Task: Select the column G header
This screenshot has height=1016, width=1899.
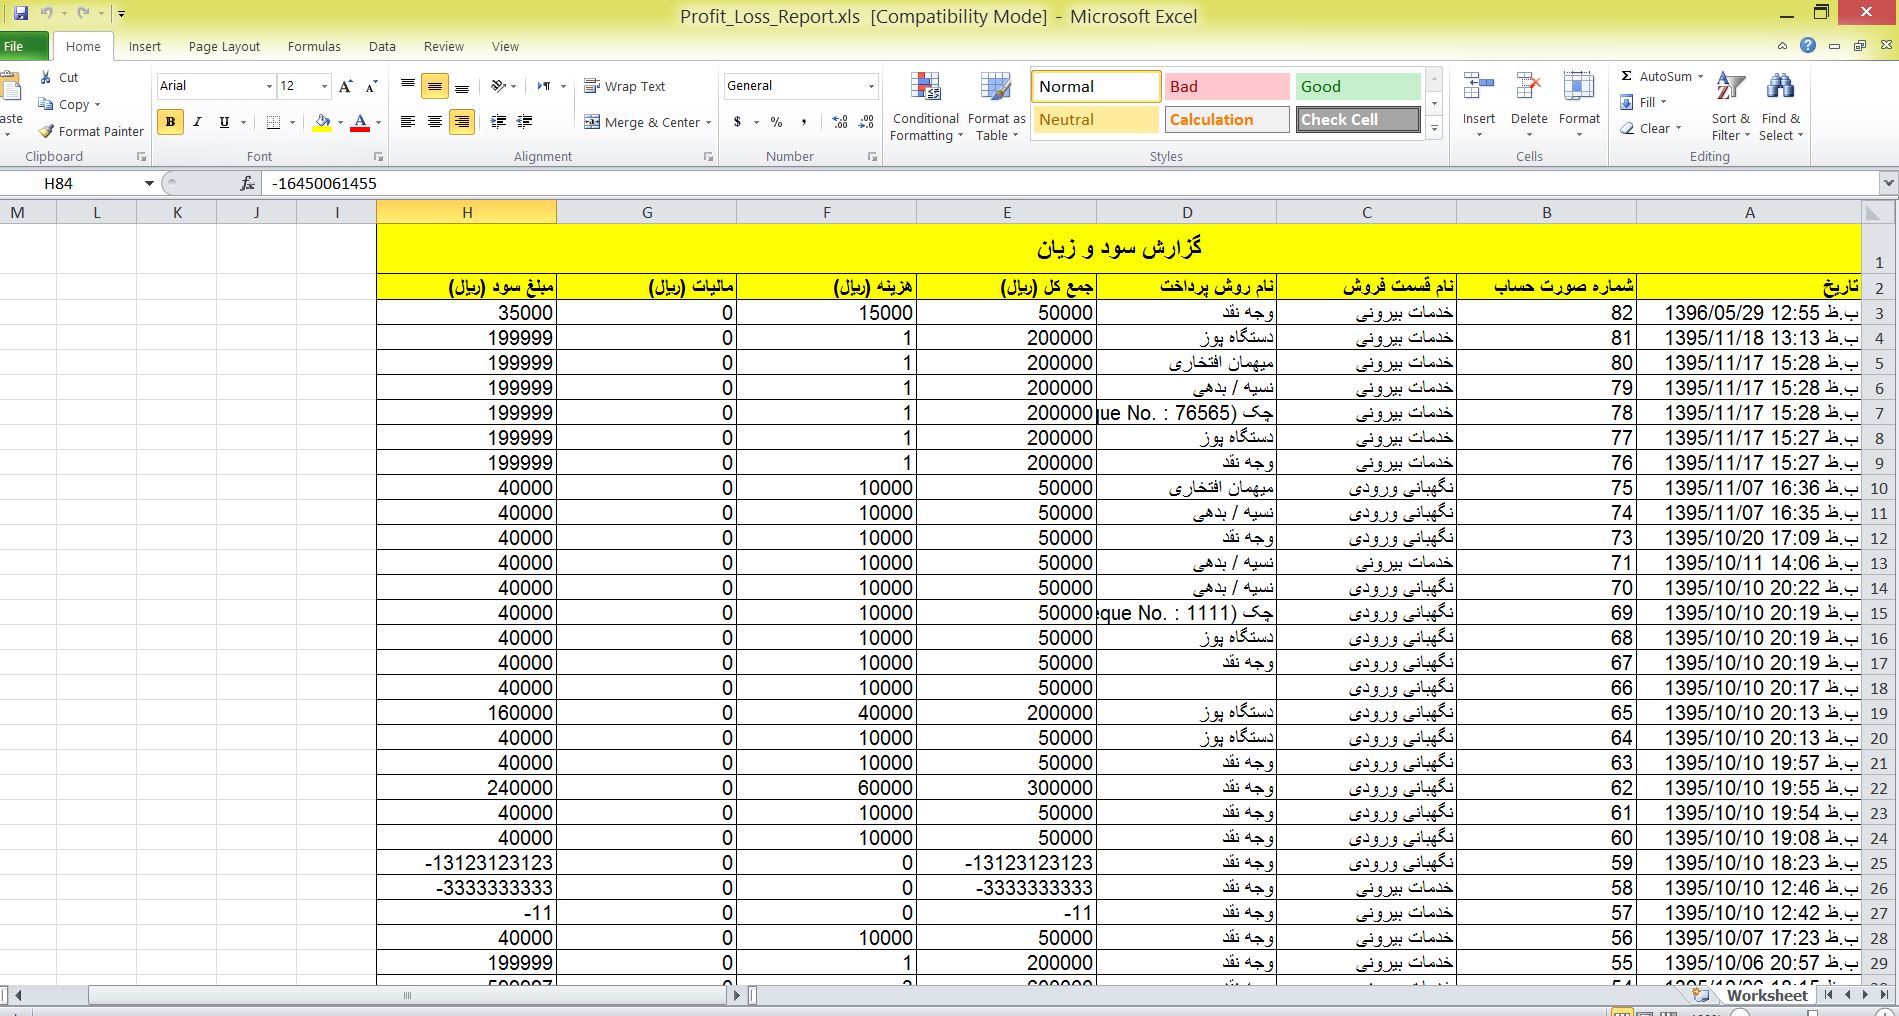Action: click(647, 212)
